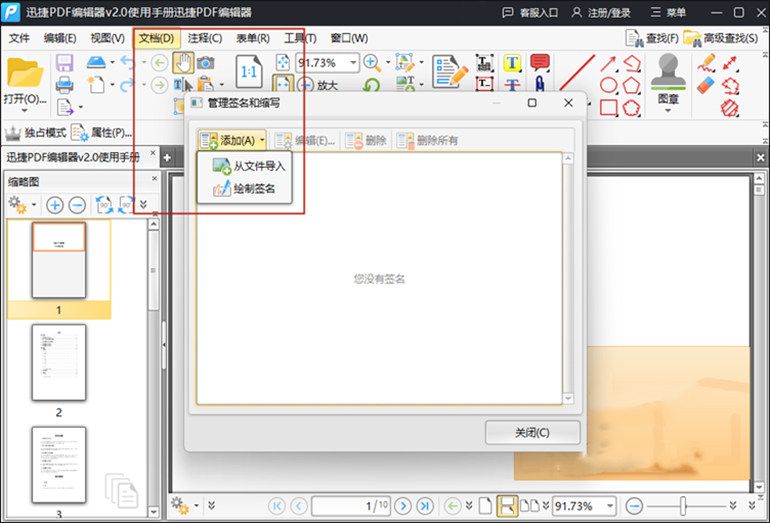The height and width of the screenshot is (523, 770).
Task: Choose 从文件导入 from the add menu
Action: [248, 166]
